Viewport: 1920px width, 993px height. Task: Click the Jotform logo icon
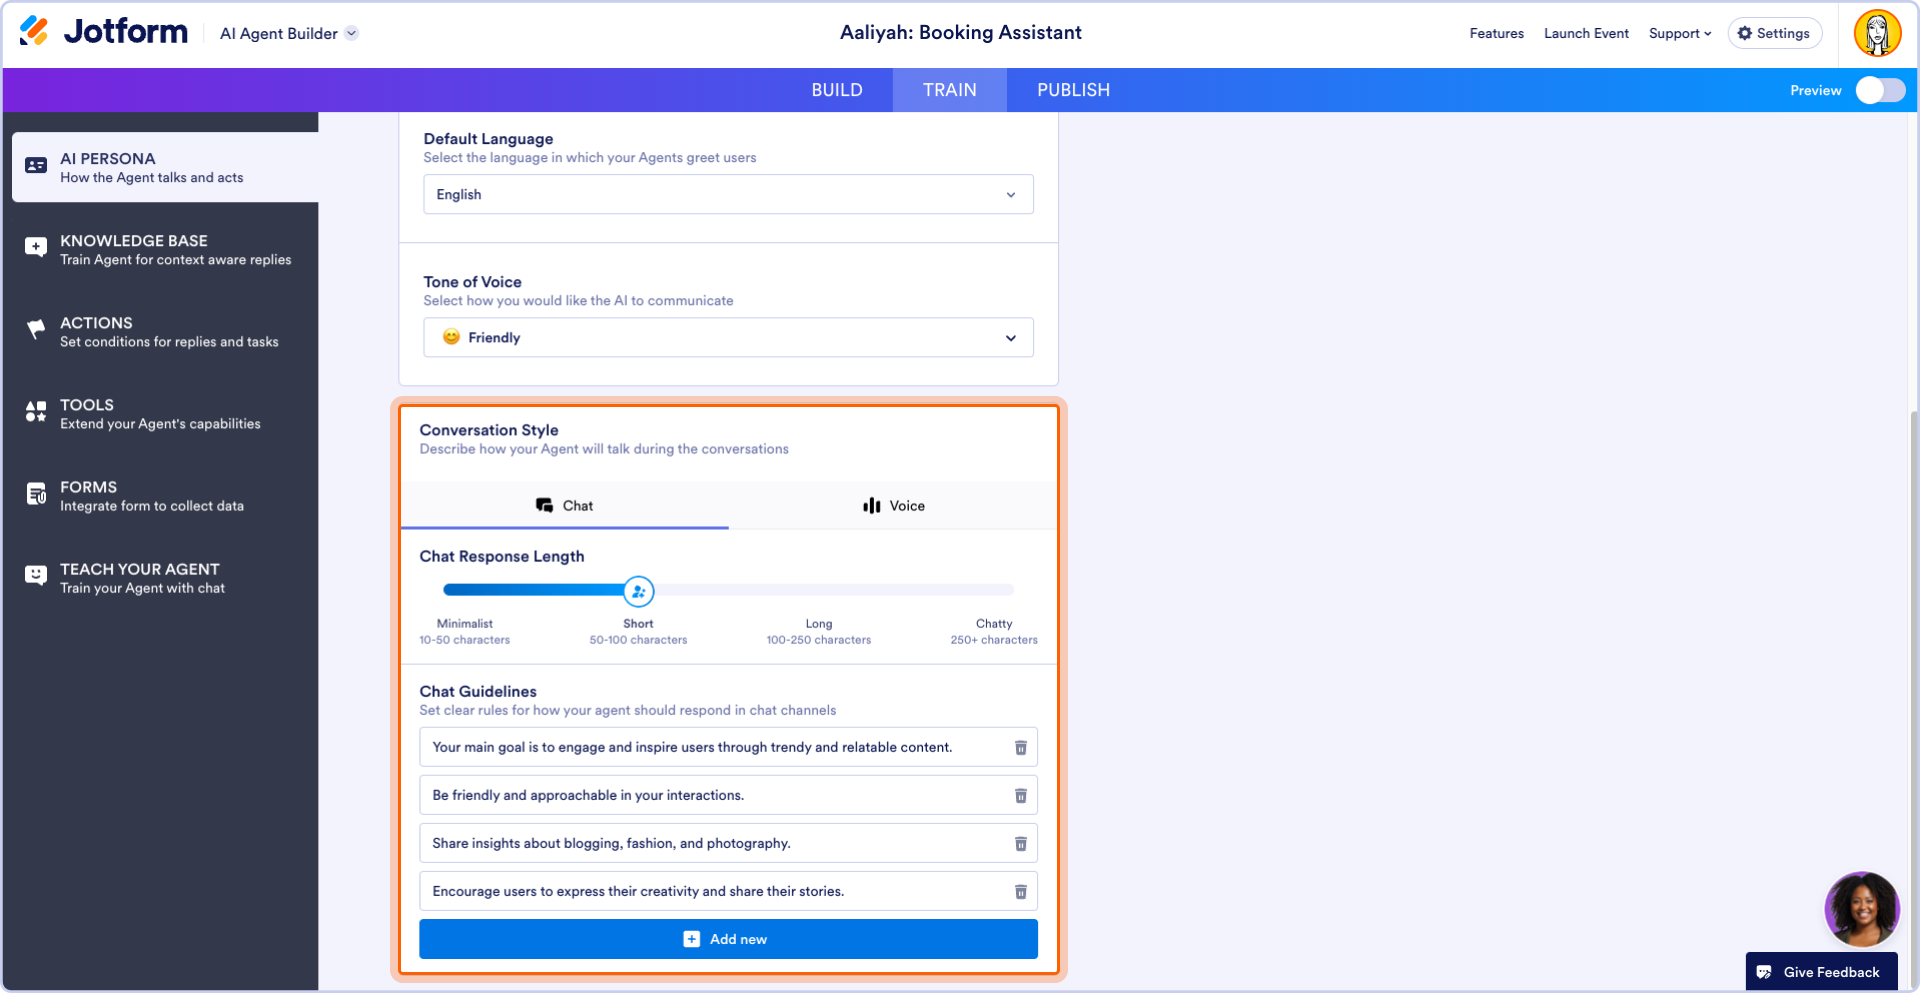tap(34, 31)
